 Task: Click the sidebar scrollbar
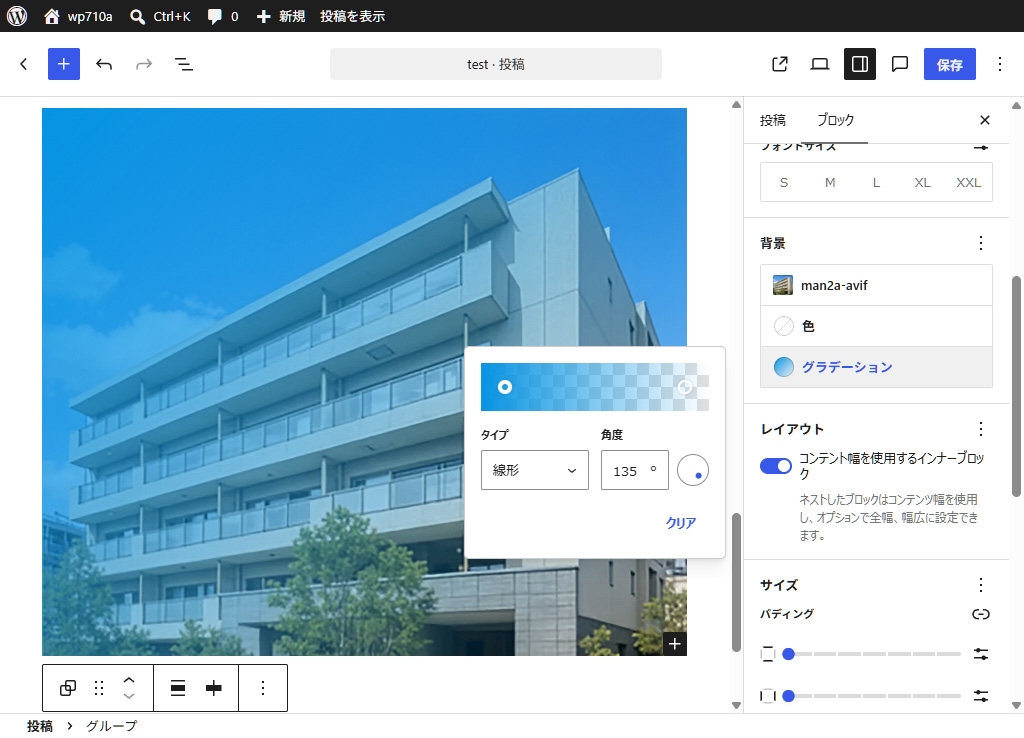click(1016, 386)
